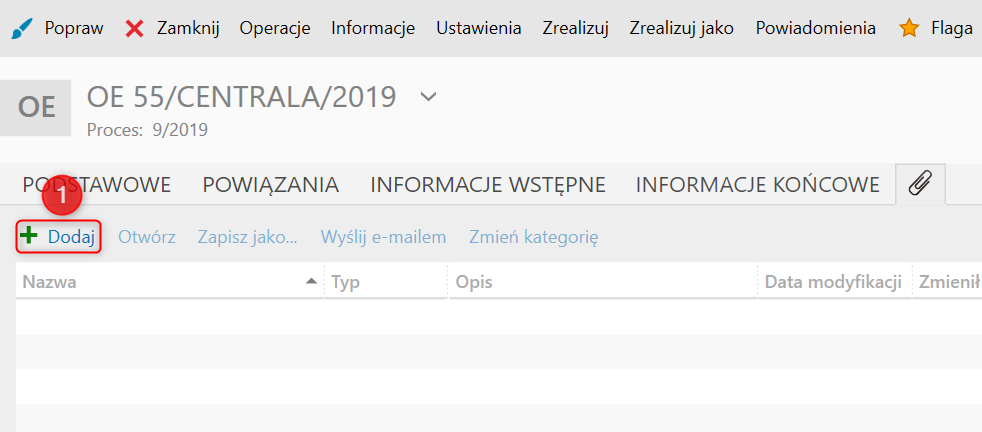Image resolution: width=982 pixels, height=432 pixels.
Task: Open the Informacje menu
Action: (373, 28)
